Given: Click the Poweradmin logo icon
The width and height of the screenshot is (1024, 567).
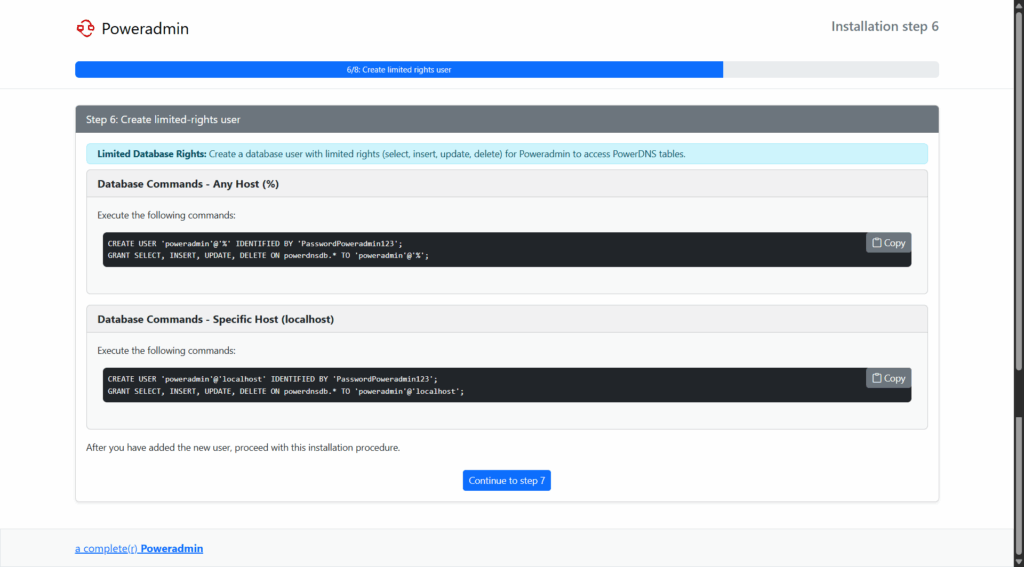Looking at the screenshot, I should (86, 28).
